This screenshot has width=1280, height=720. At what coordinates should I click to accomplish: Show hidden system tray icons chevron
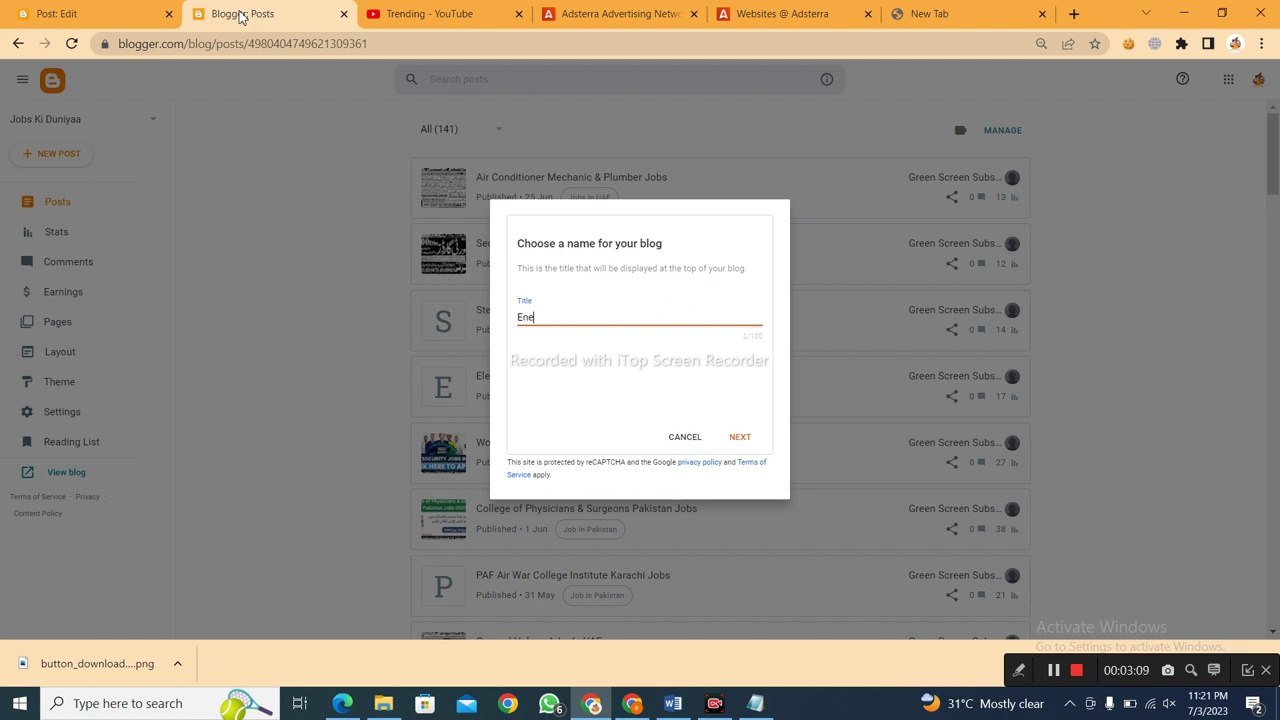(1069, 703)
